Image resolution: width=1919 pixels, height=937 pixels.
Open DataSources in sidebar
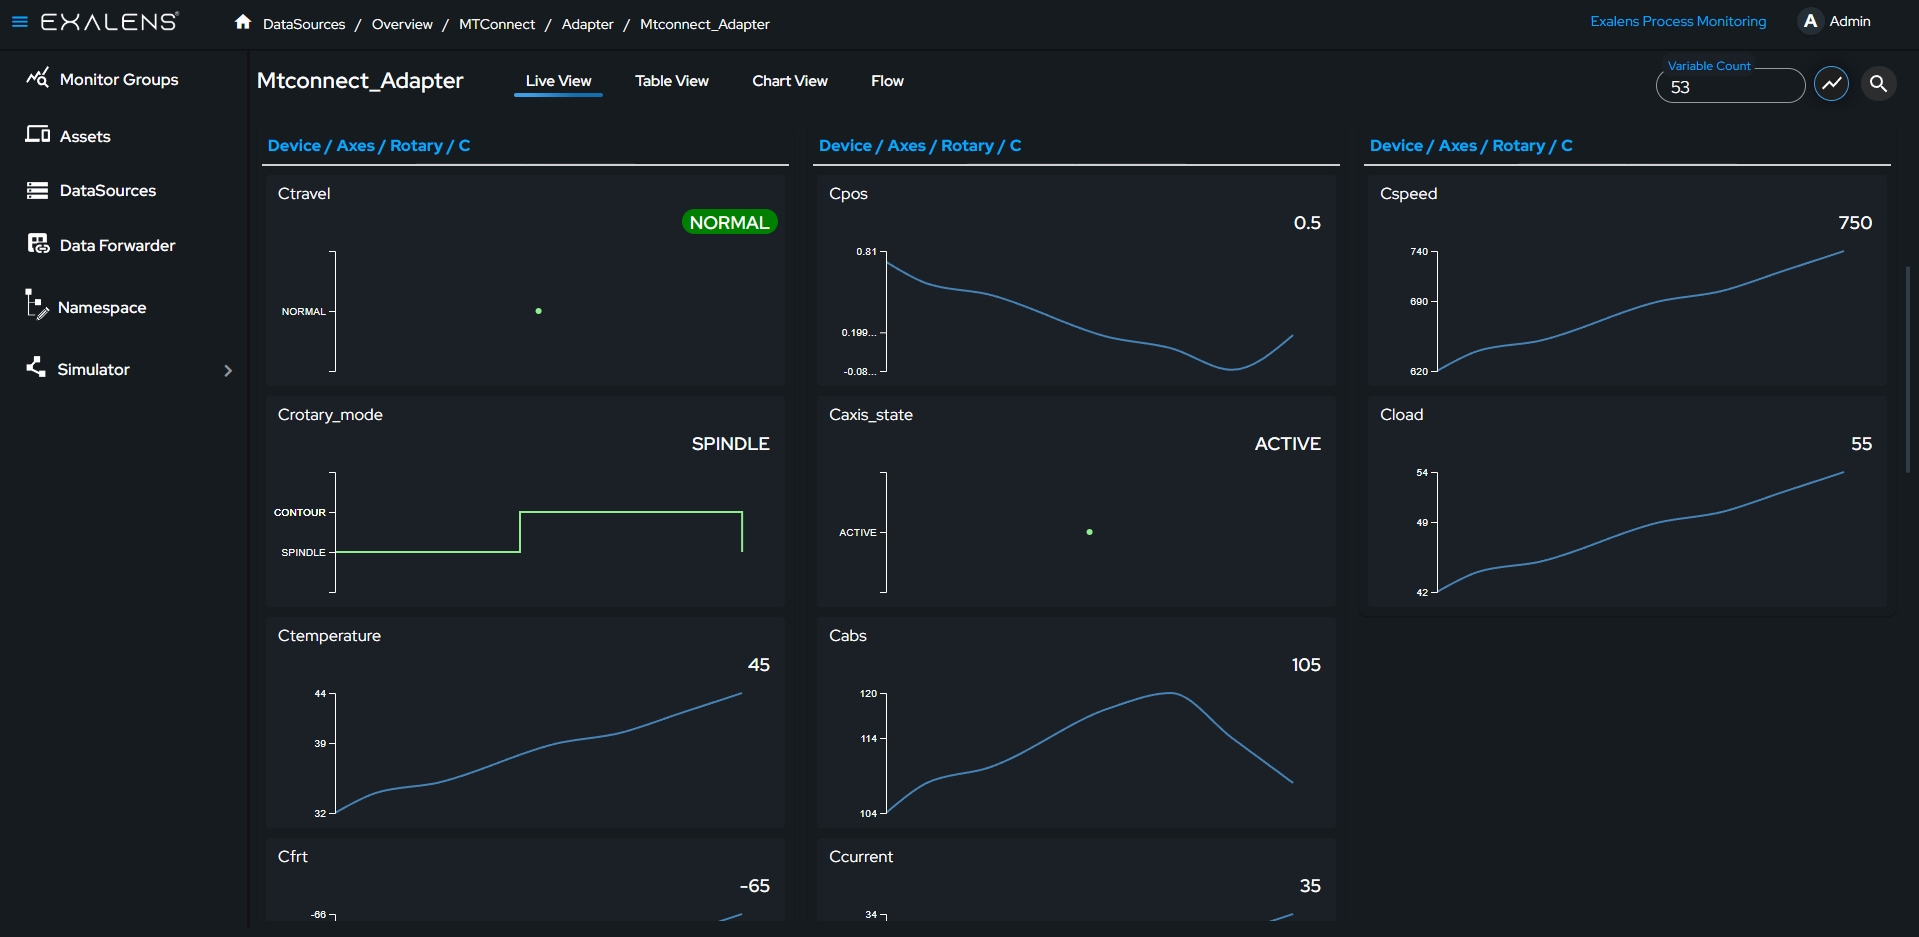coord(108,190)
